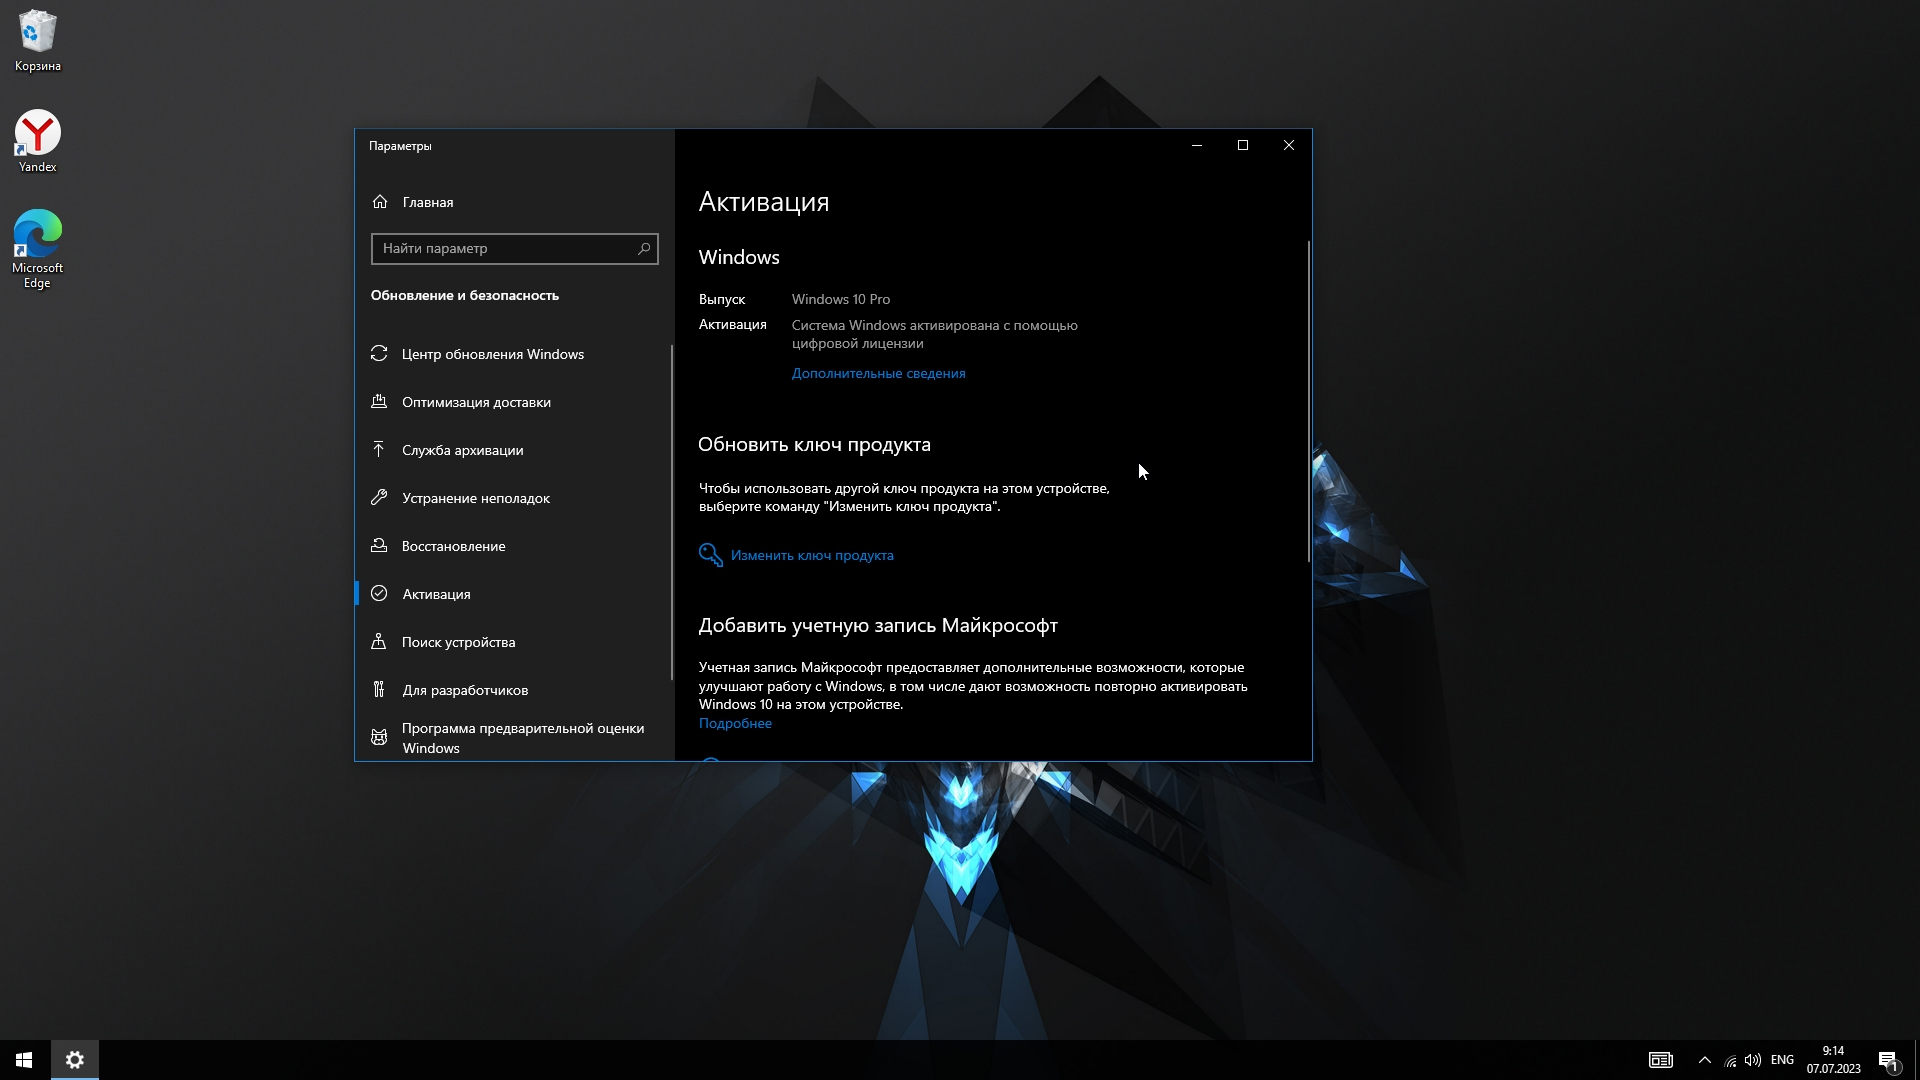Click the Backup (Служба архивации) icon
Viewport: 1920px width, 1080px height.
[x=379, y=450]
